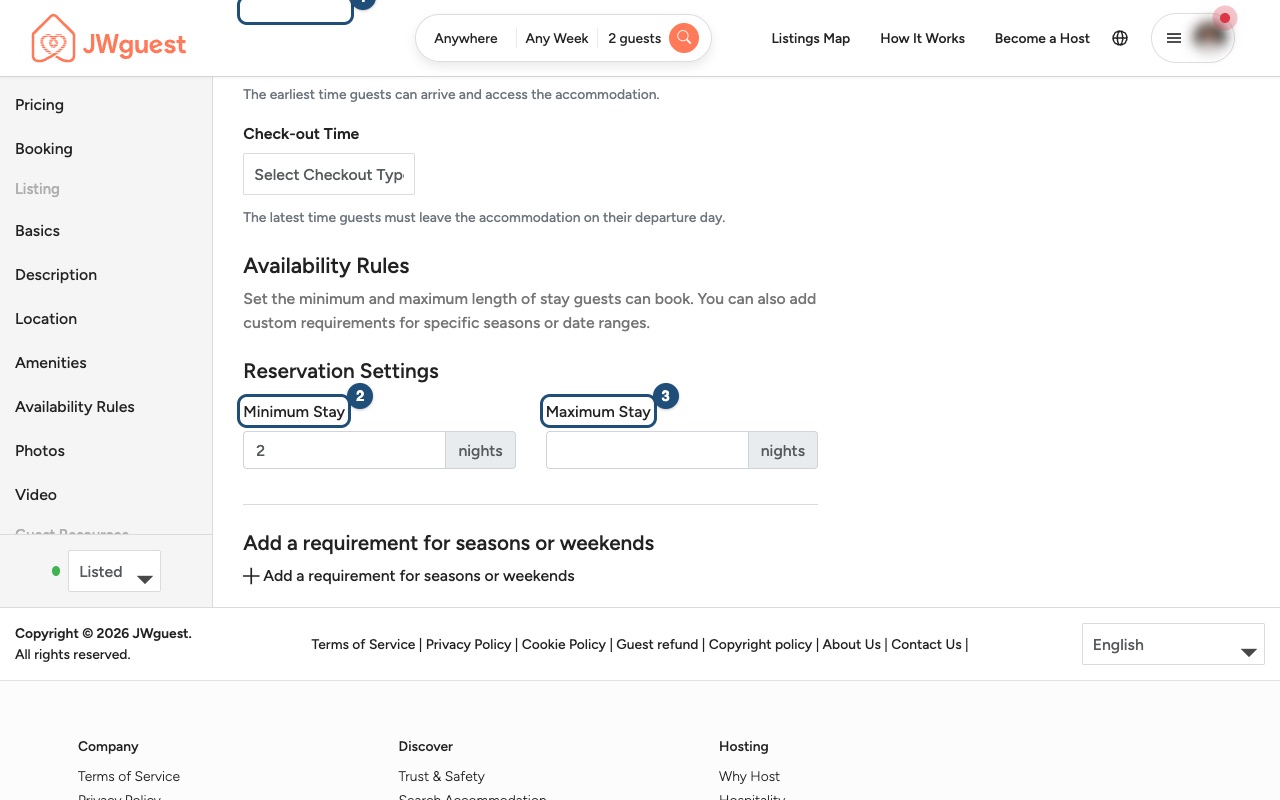
Task: Open the Cookie Policy footer link
Action: pos(564,645)
